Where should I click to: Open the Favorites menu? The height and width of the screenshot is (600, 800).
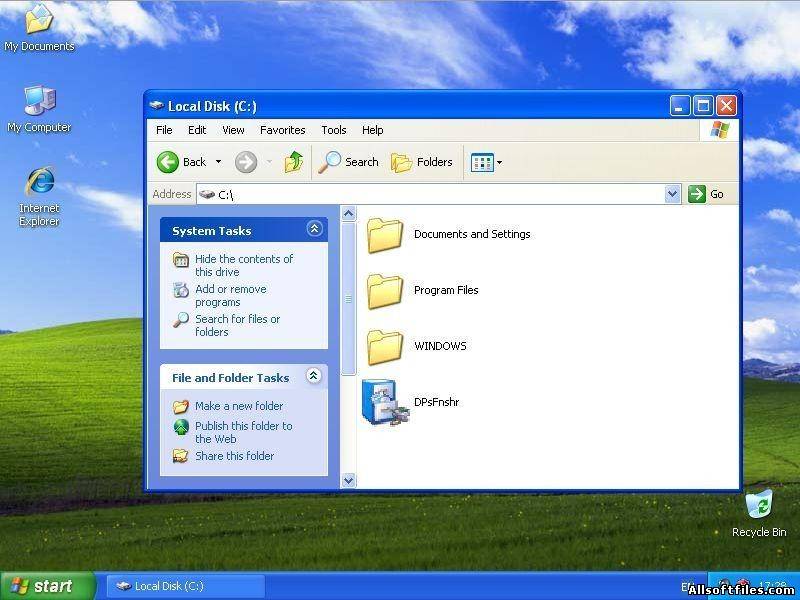282,130
